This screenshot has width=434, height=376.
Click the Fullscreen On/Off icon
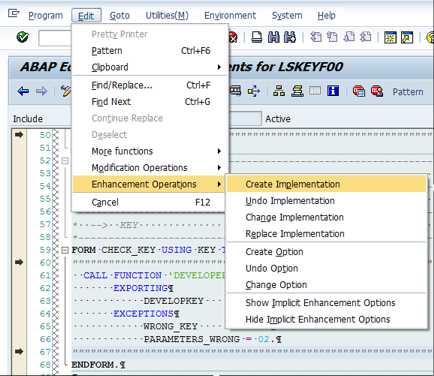315,91
